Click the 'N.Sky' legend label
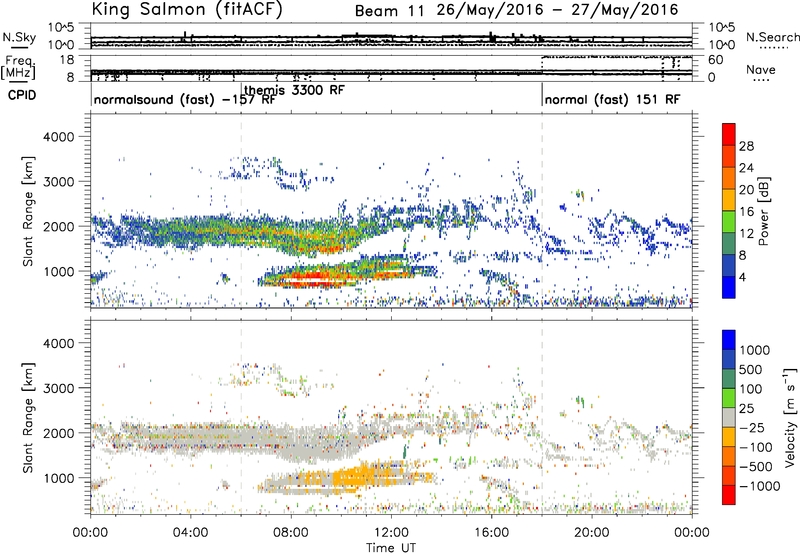The image size is (800, 554). point(19,37)
